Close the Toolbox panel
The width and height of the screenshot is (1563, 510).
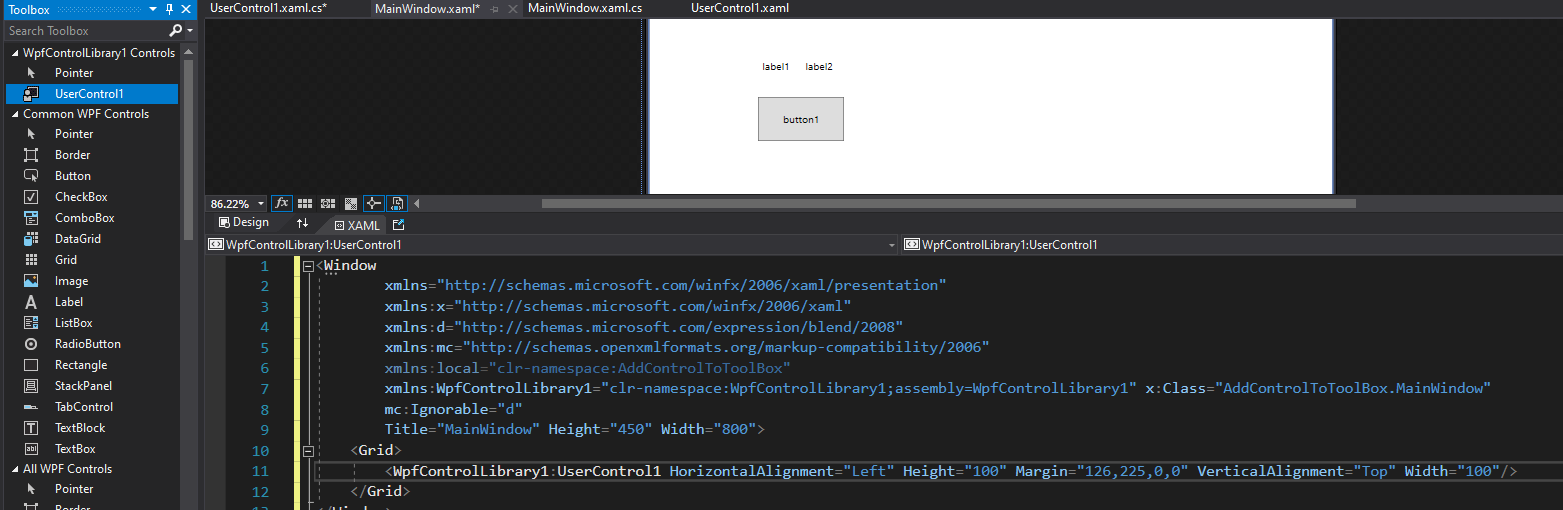185,9
